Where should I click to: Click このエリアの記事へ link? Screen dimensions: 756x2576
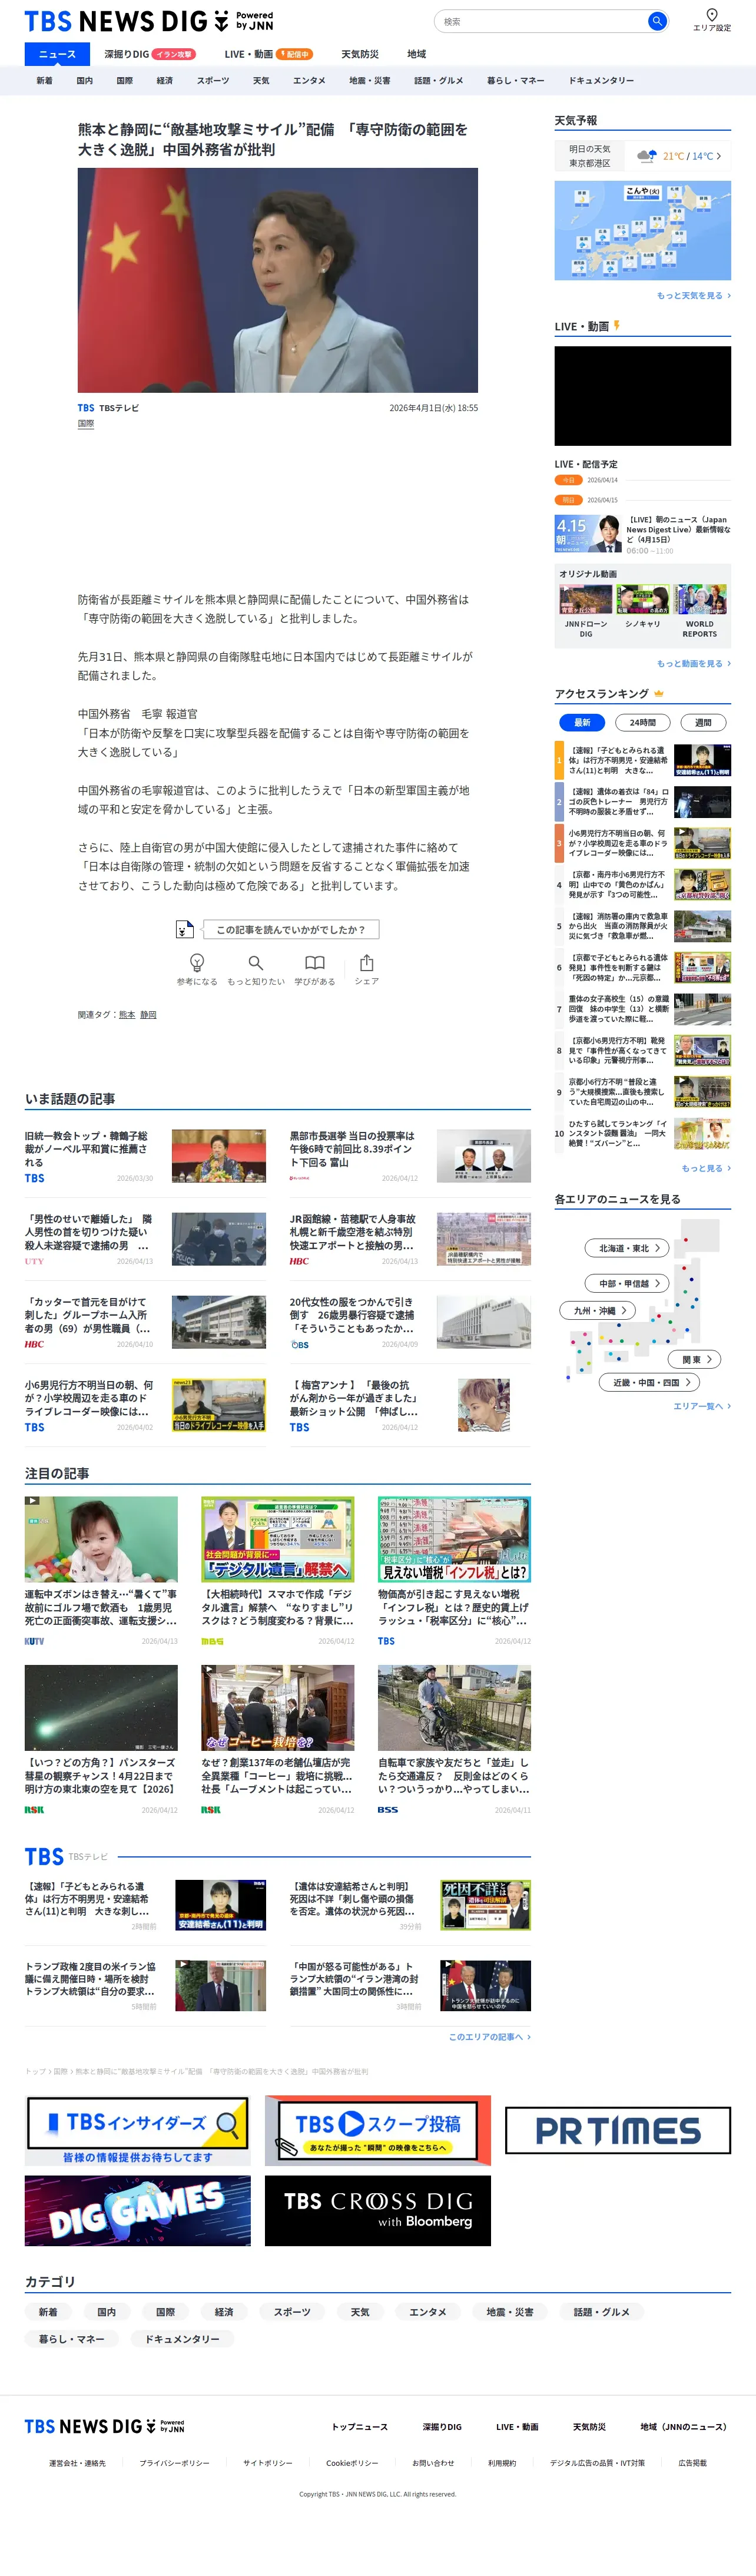(x=490, y=2037)
